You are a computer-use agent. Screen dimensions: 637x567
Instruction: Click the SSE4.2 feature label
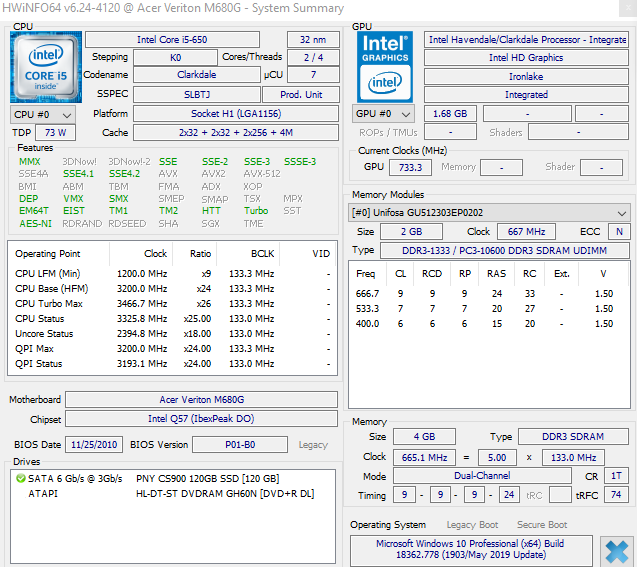125,174
